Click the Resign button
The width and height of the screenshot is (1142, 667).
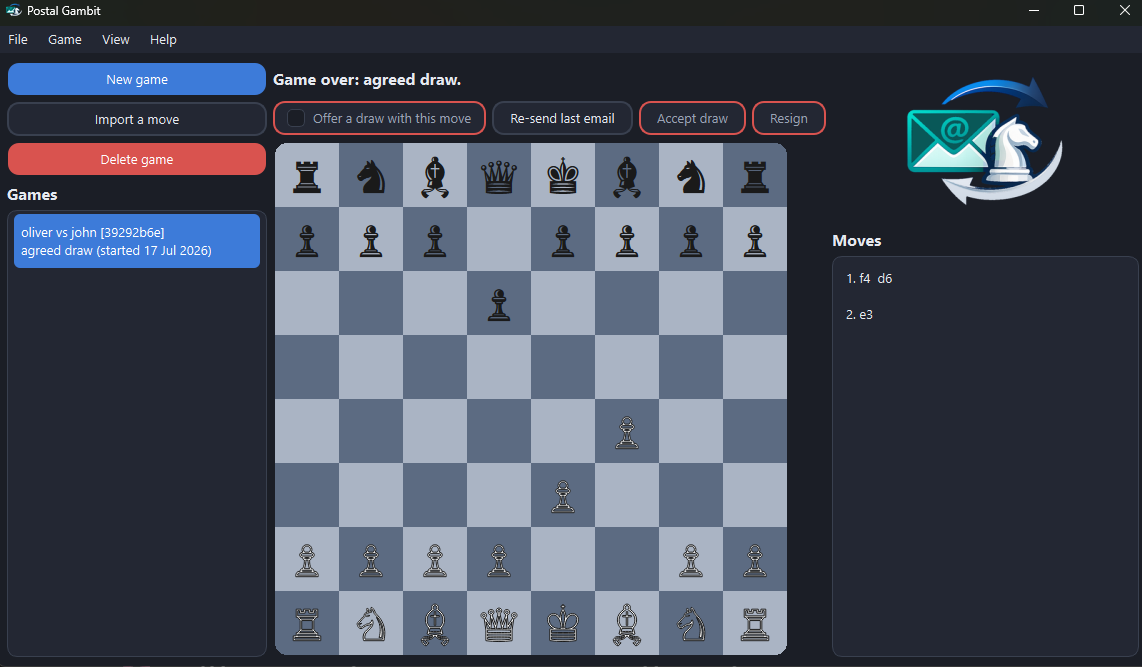click(789, 118)
